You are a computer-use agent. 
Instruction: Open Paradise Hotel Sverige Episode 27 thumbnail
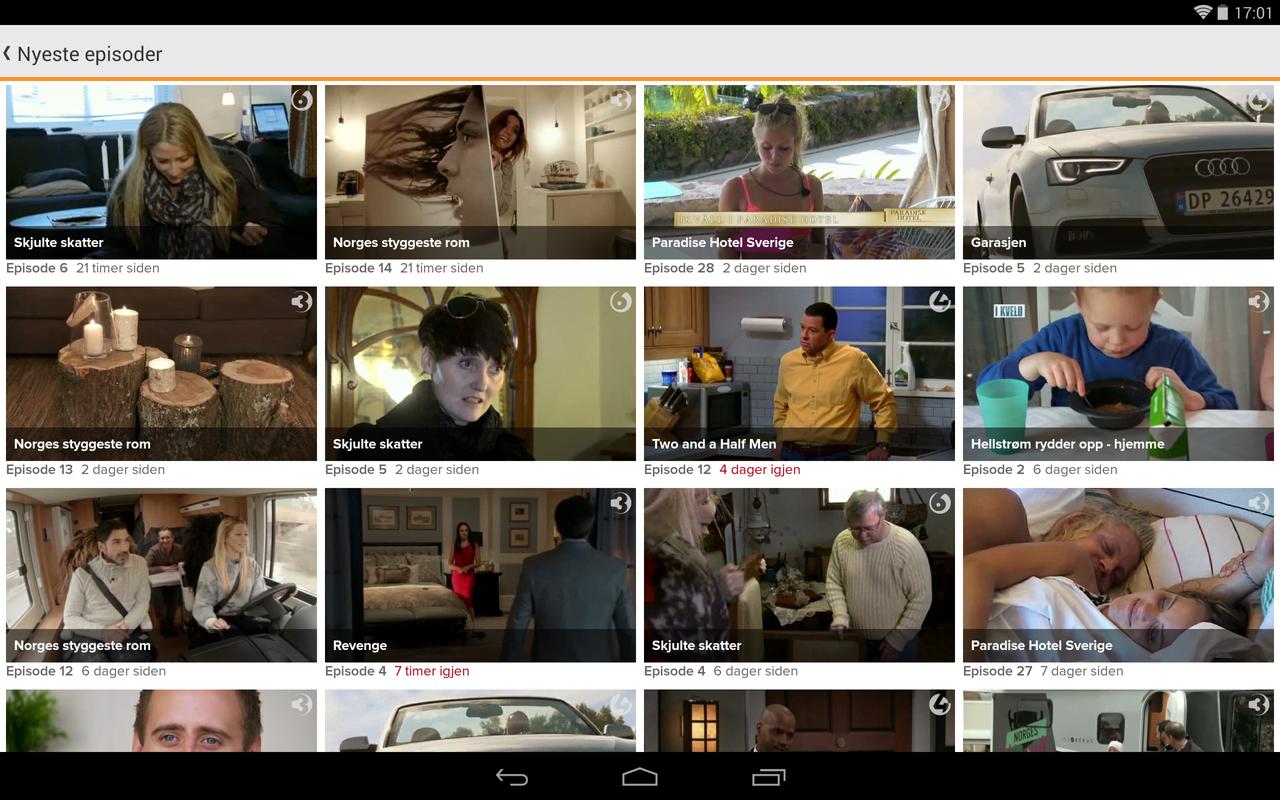coord(1118,575)
